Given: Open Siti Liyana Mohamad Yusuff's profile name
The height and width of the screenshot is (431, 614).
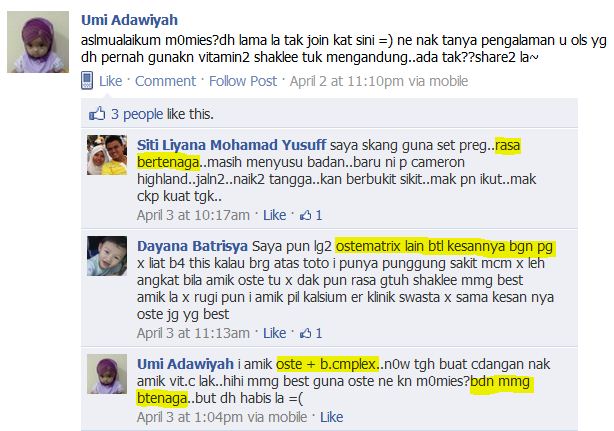Looking at the screenshot, I should (231, 145).
